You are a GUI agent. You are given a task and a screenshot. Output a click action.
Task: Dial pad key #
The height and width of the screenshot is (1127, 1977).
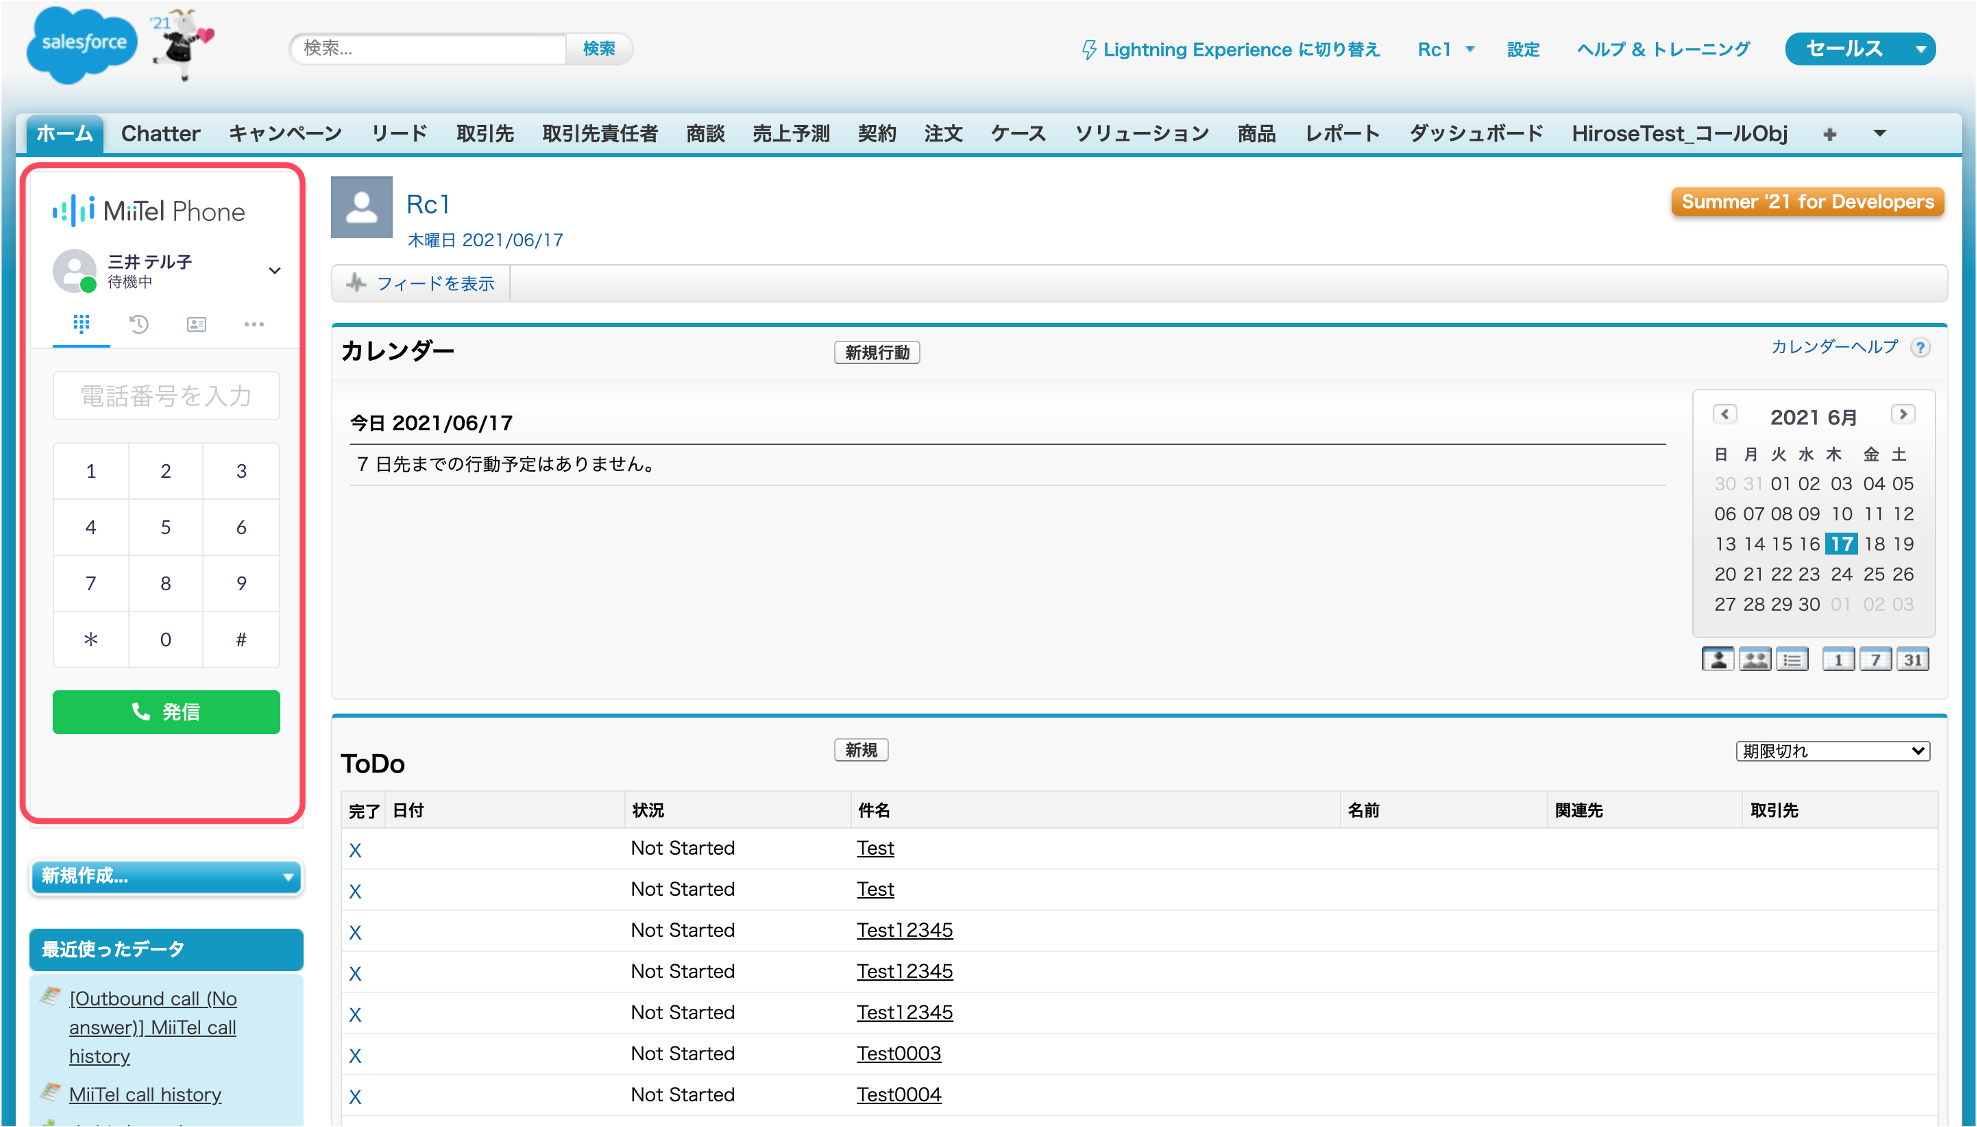click(x=241, y=639)
